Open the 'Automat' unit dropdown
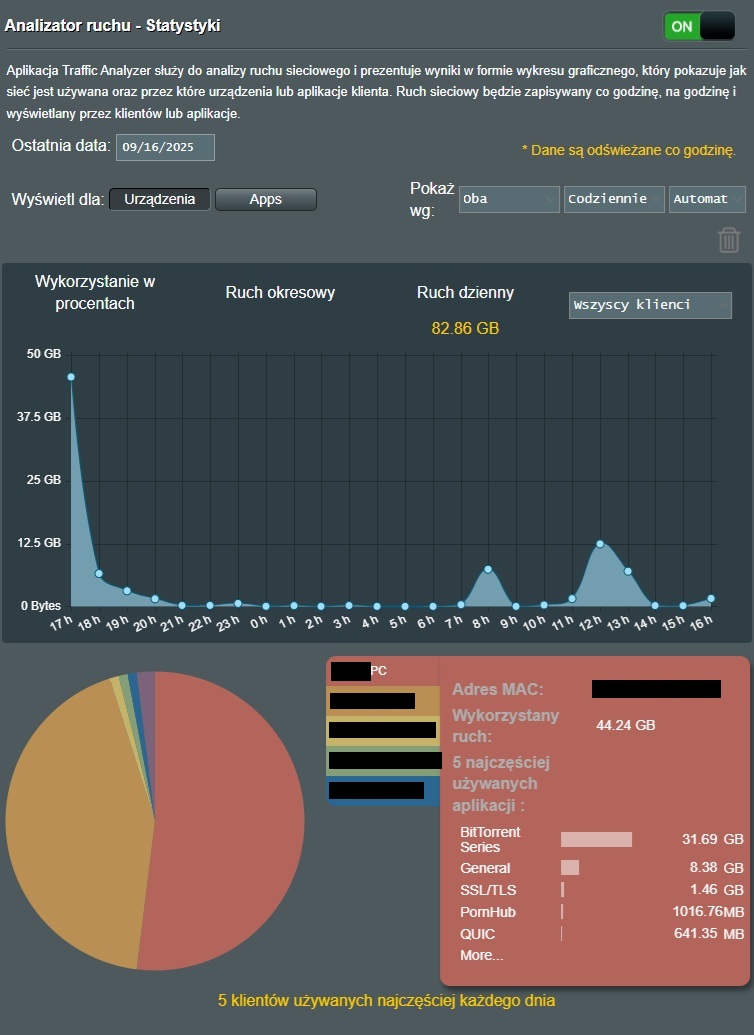This screenshot has height=1035, width=754. pyautogui.click(x=707, y=199)
